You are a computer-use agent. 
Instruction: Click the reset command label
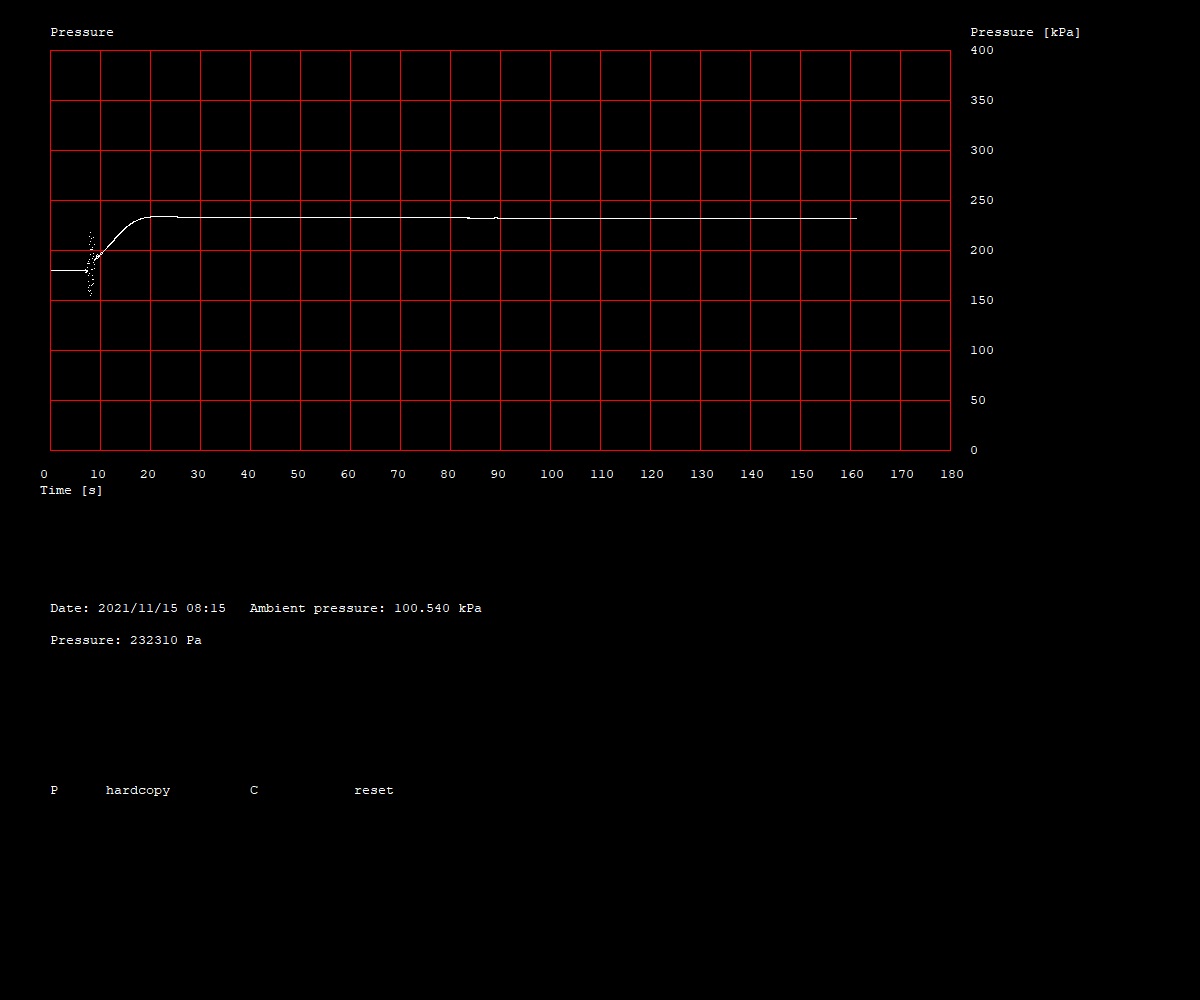click(373, 790)
